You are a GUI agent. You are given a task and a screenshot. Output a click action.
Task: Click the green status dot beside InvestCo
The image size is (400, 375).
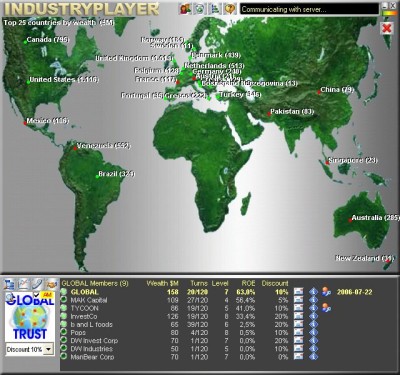pyautogui.click(x=64, y=316)
